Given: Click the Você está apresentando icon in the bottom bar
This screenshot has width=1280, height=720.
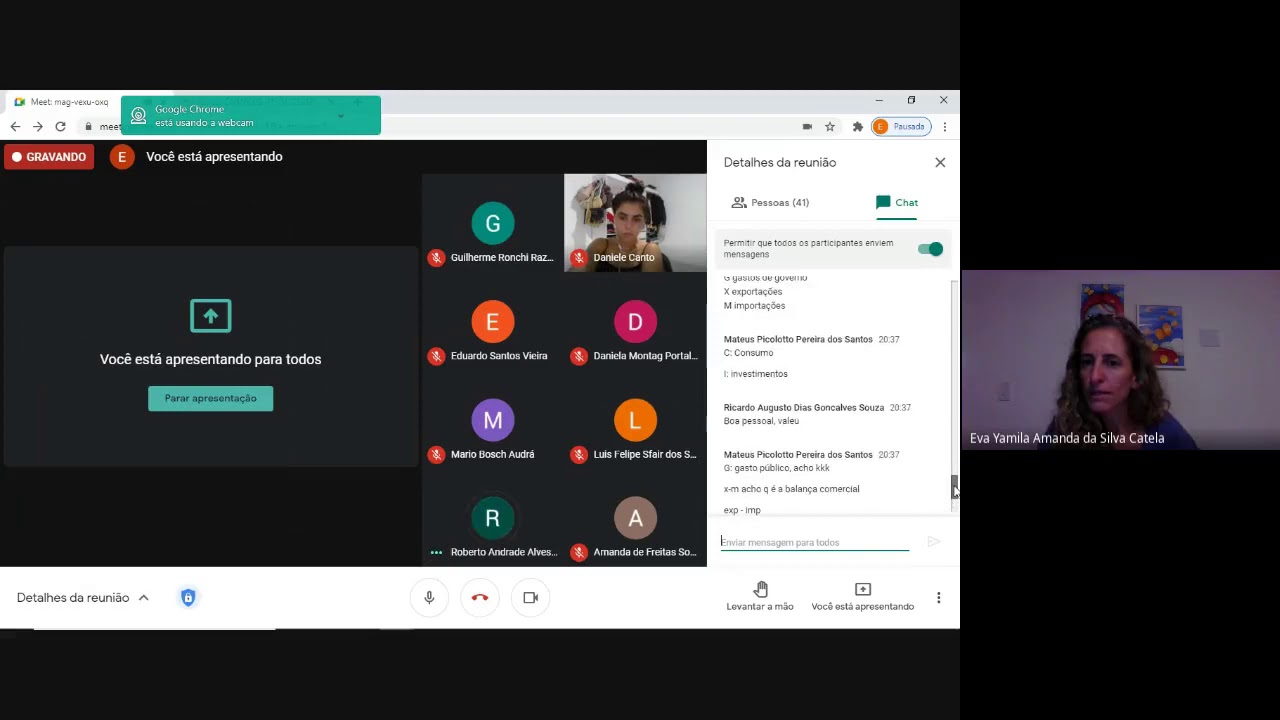Looking at the screenshot, I should [863, 589].
